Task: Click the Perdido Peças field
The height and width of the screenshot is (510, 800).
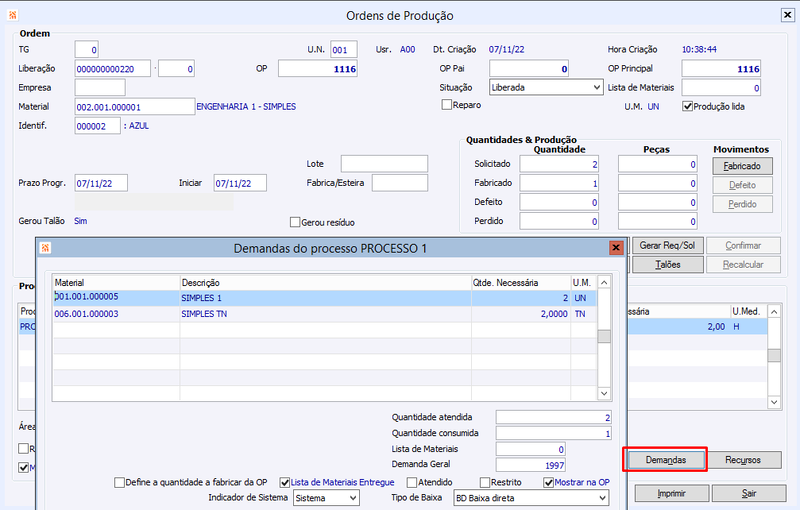Action: [x=658, y=221]
